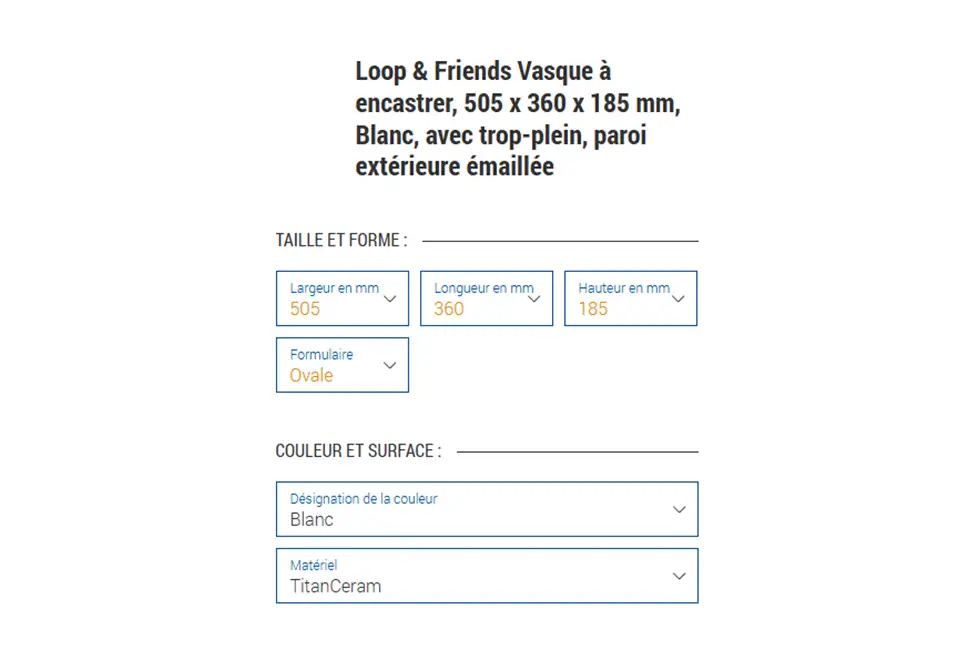Open the Longueur en mm dropdown
980x650 pixels.
[486, 298]
